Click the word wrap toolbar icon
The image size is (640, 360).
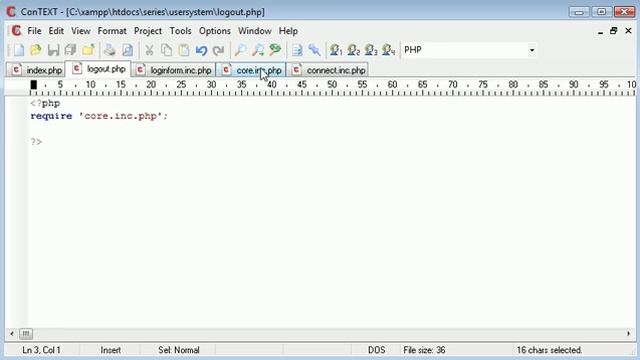point(297,50)
